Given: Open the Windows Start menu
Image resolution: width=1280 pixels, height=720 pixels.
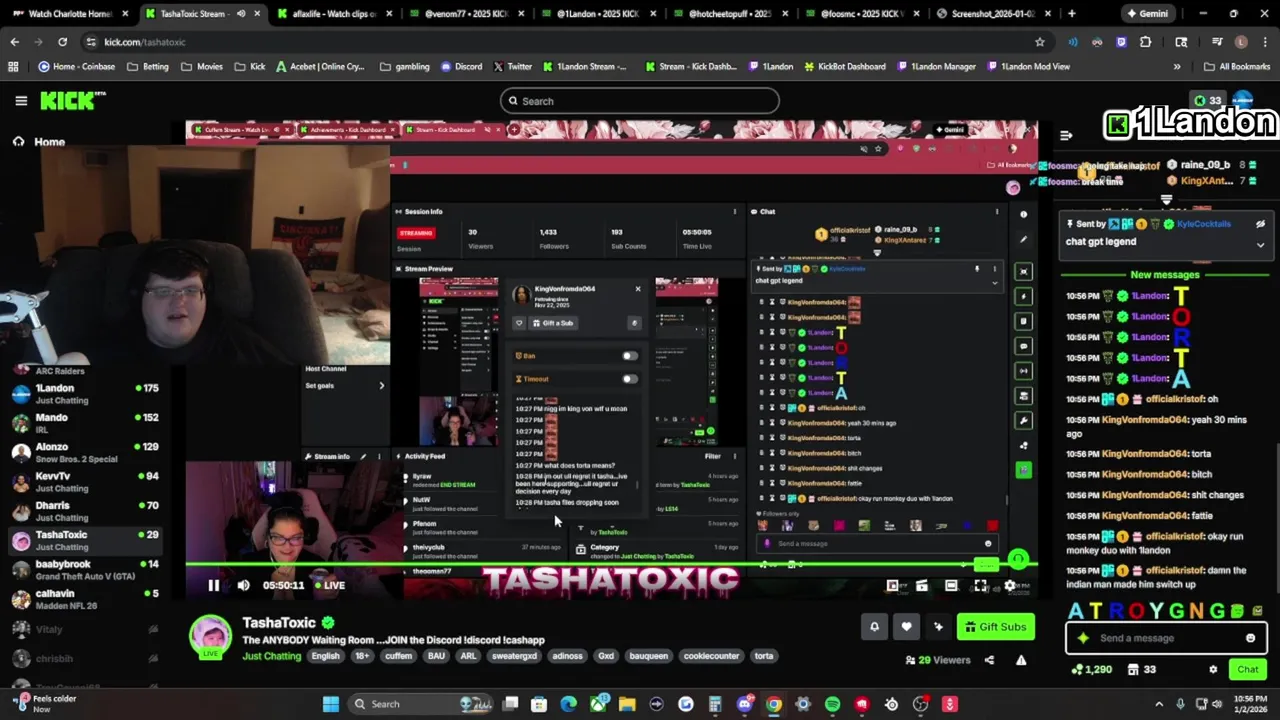Looking at the screenshot, I should [330, 704].
